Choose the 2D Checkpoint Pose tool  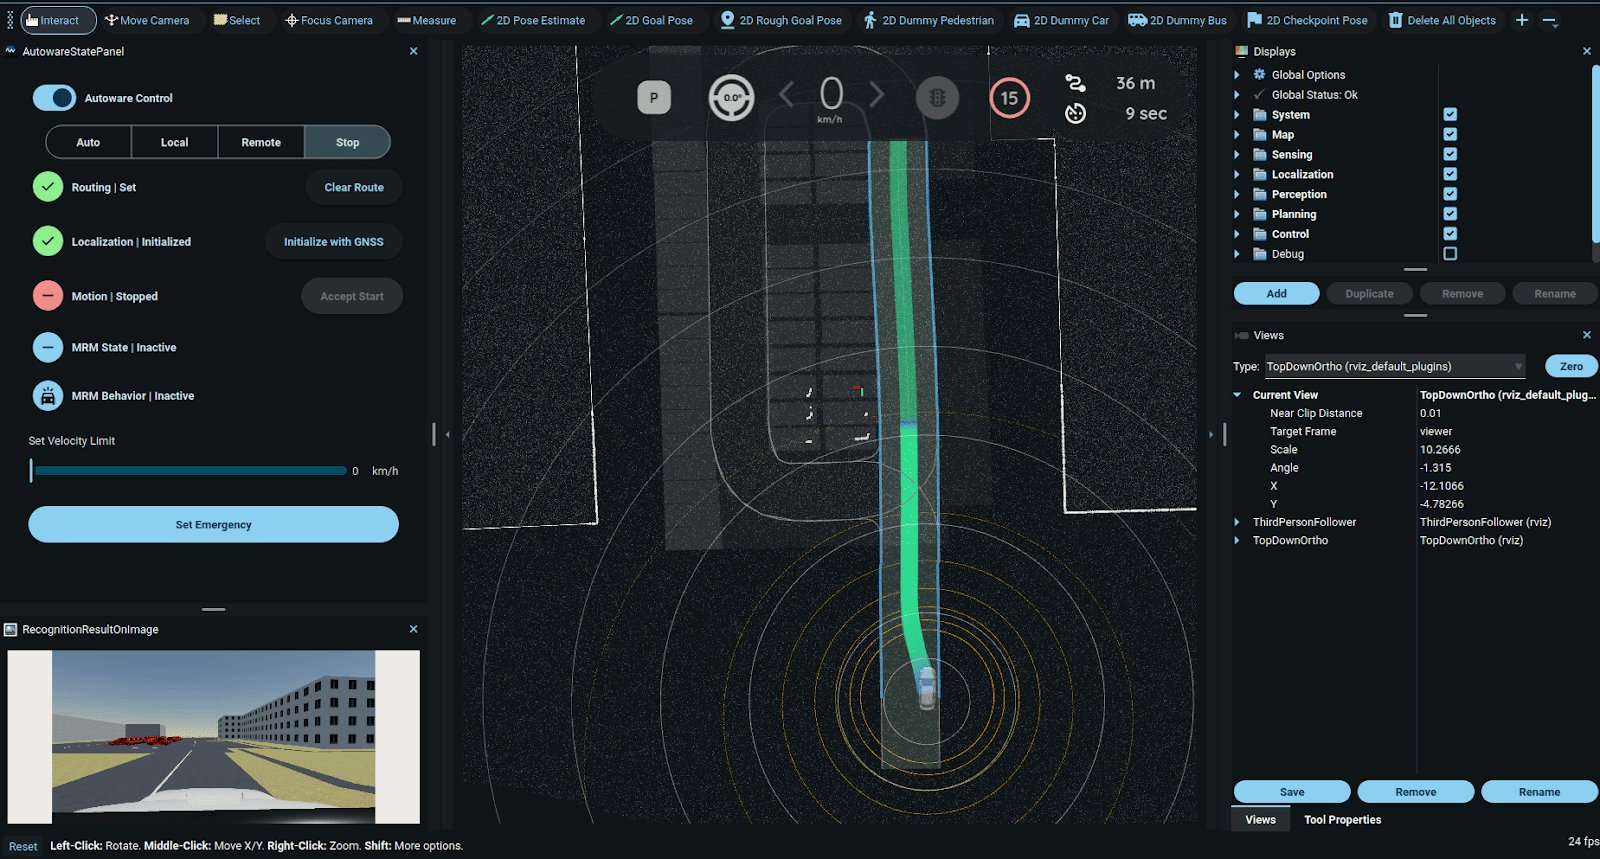click(1307, 20)
